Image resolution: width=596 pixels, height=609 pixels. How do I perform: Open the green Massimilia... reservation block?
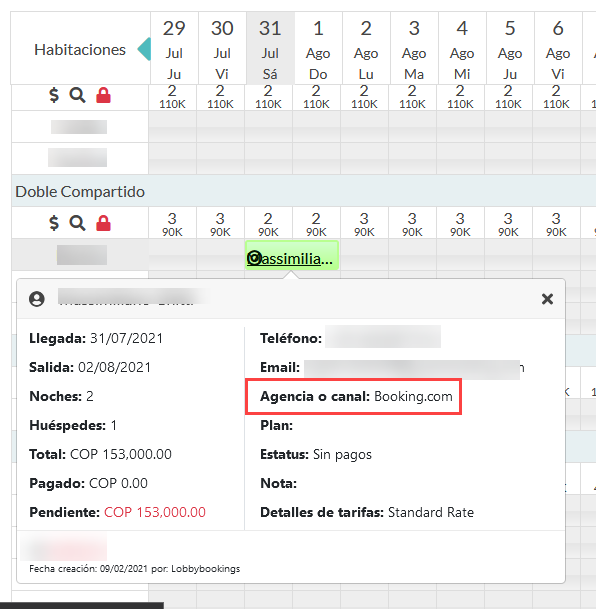coord(292,255)
